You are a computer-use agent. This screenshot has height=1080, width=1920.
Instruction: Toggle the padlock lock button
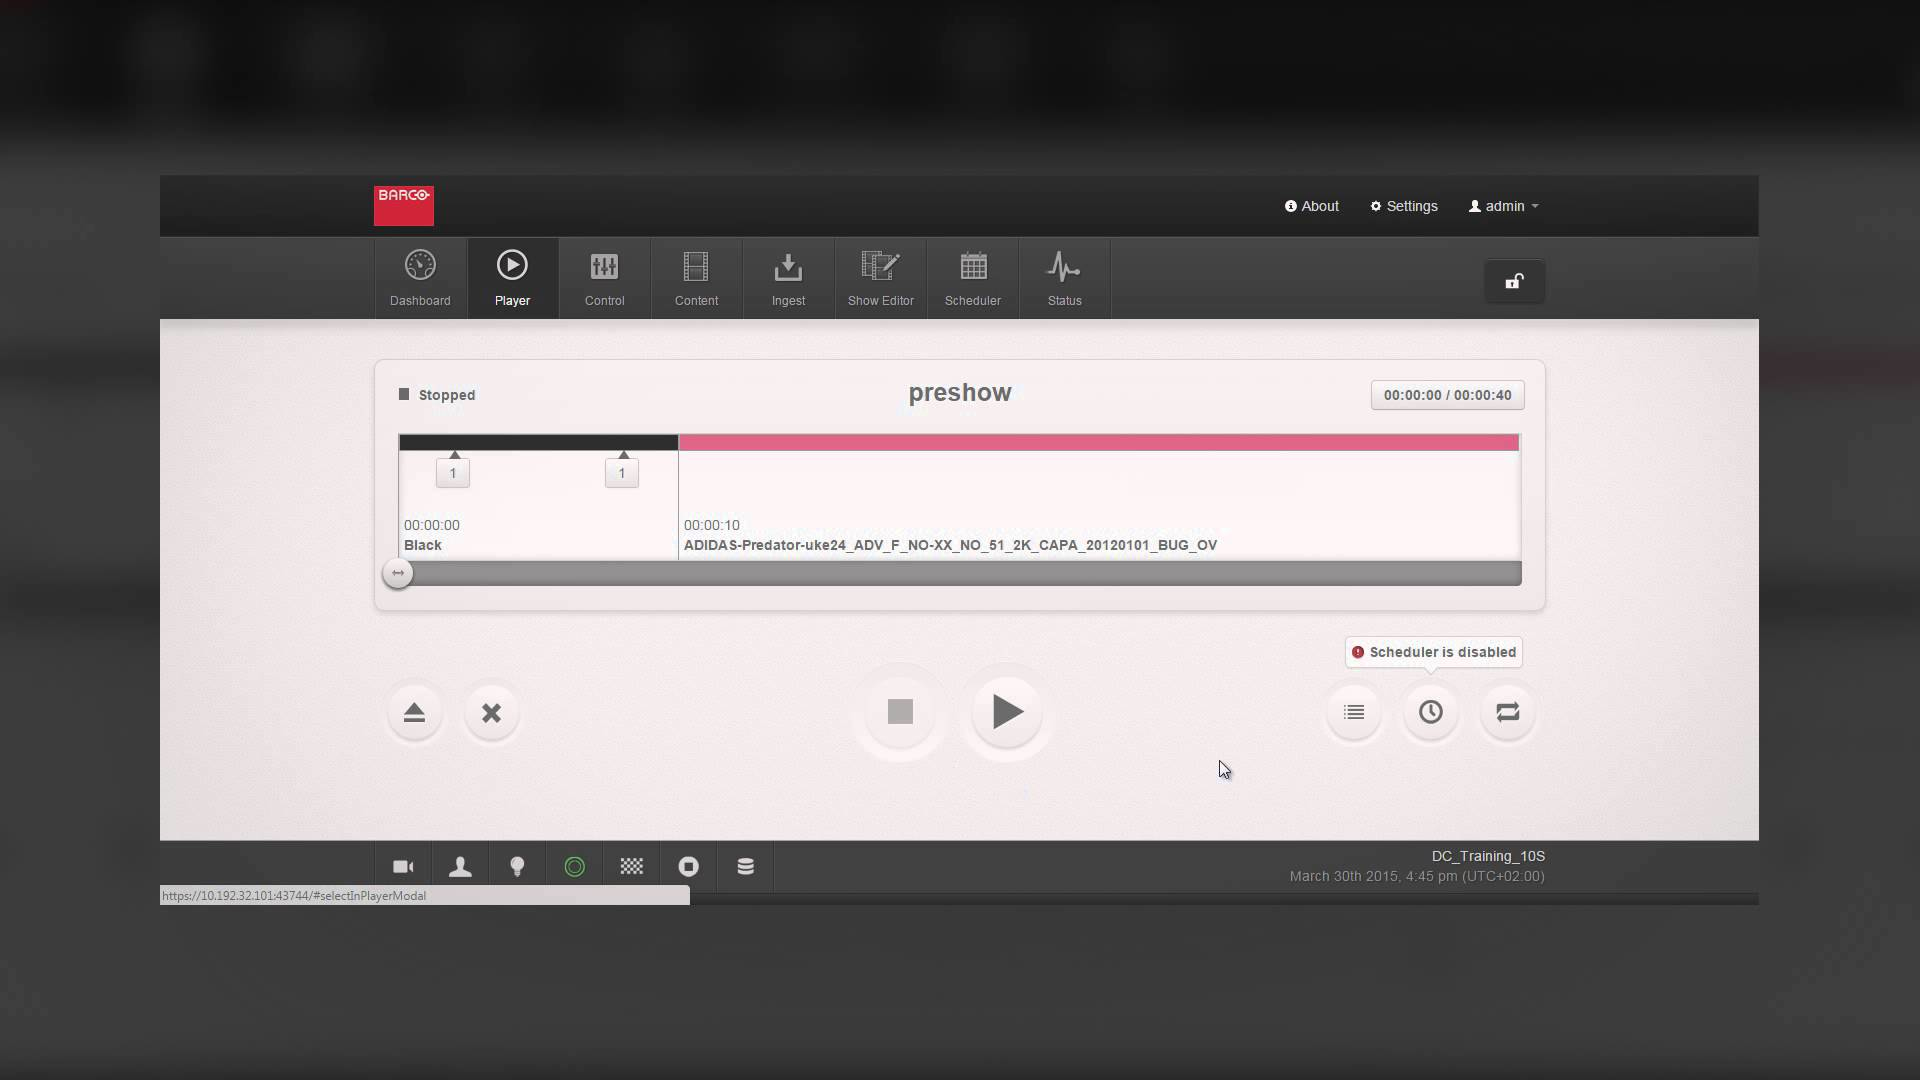click(1514, 281)
